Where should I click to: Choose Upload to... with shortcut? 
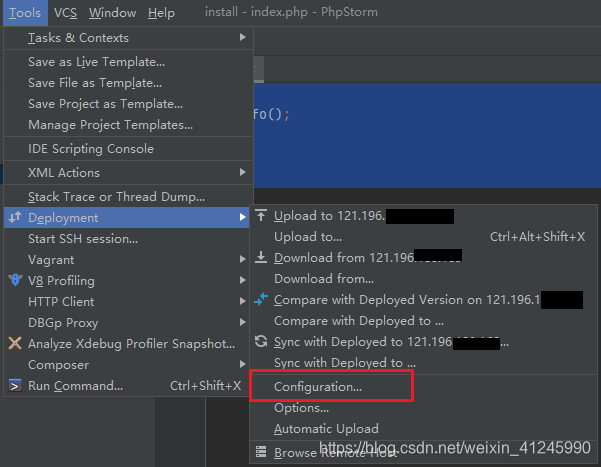coord(423,237)
